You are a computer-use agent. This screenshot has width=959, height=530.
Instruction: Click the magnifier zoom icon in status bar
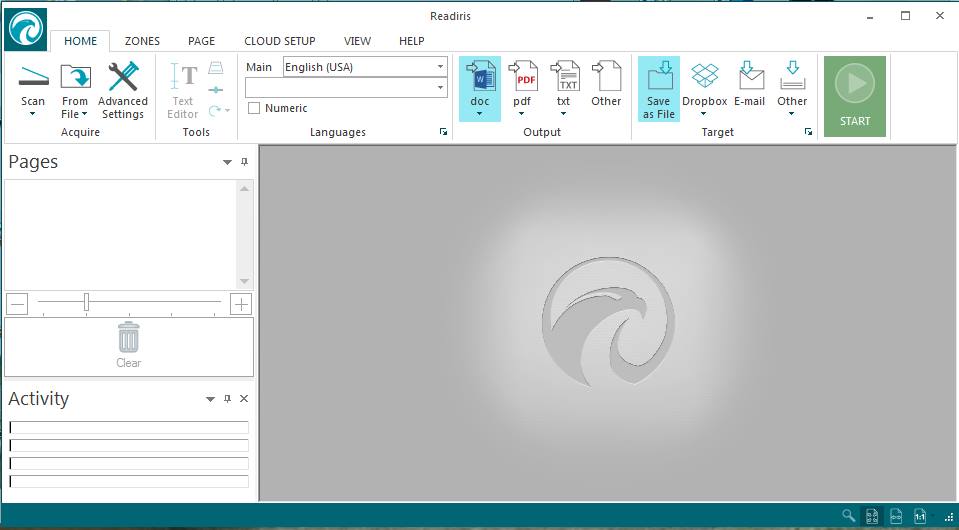pyautogui.click(x=848, y=516)
